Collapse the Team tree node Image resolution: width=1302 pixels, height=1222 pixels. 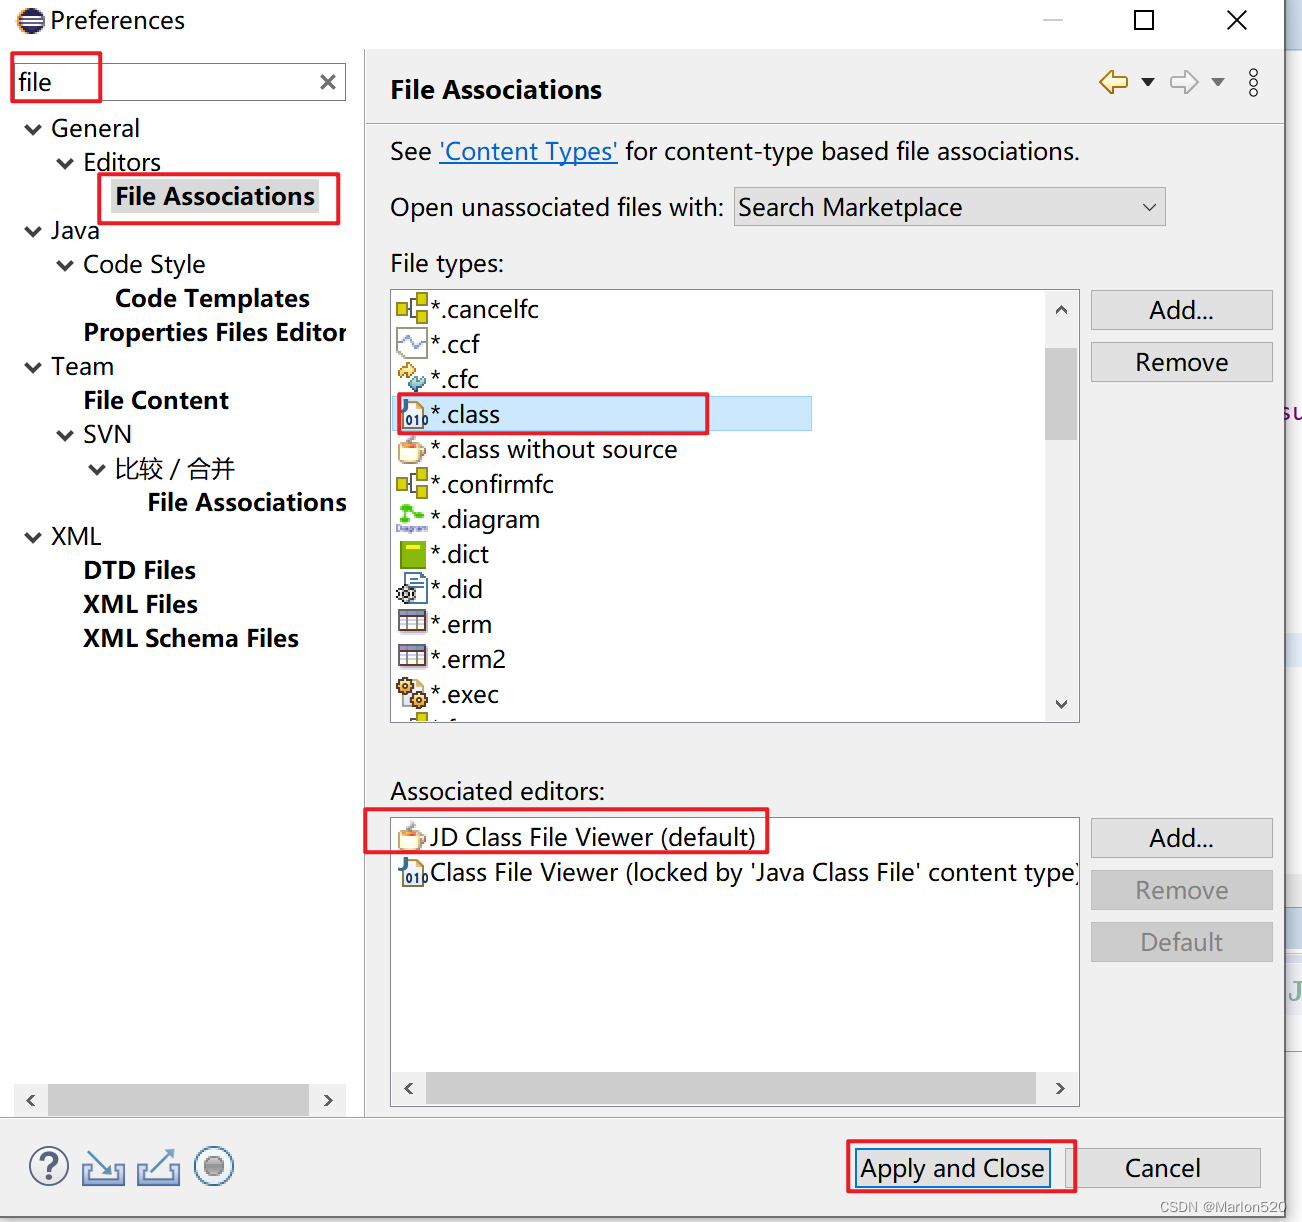[x=33, y=367]
